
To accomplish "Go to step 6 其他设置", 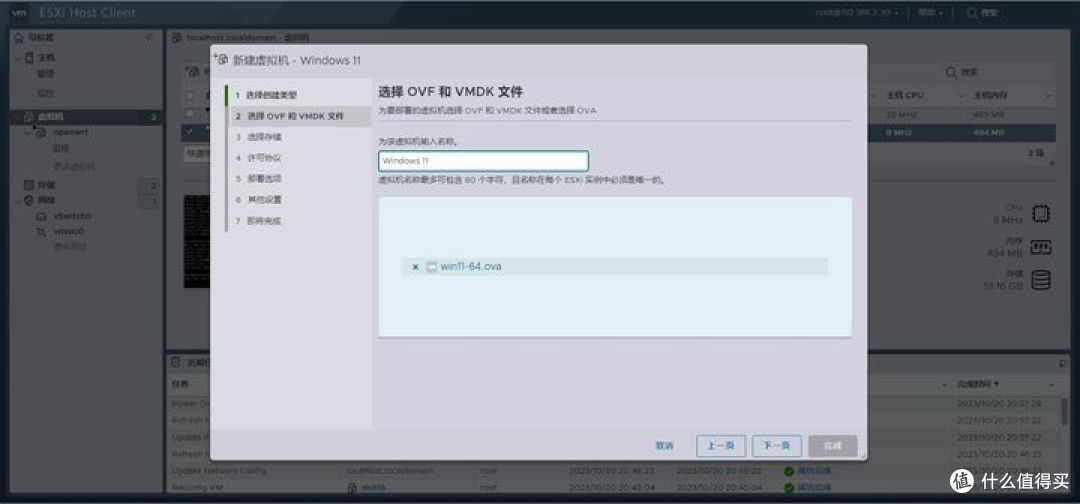I will pos(264,200).
